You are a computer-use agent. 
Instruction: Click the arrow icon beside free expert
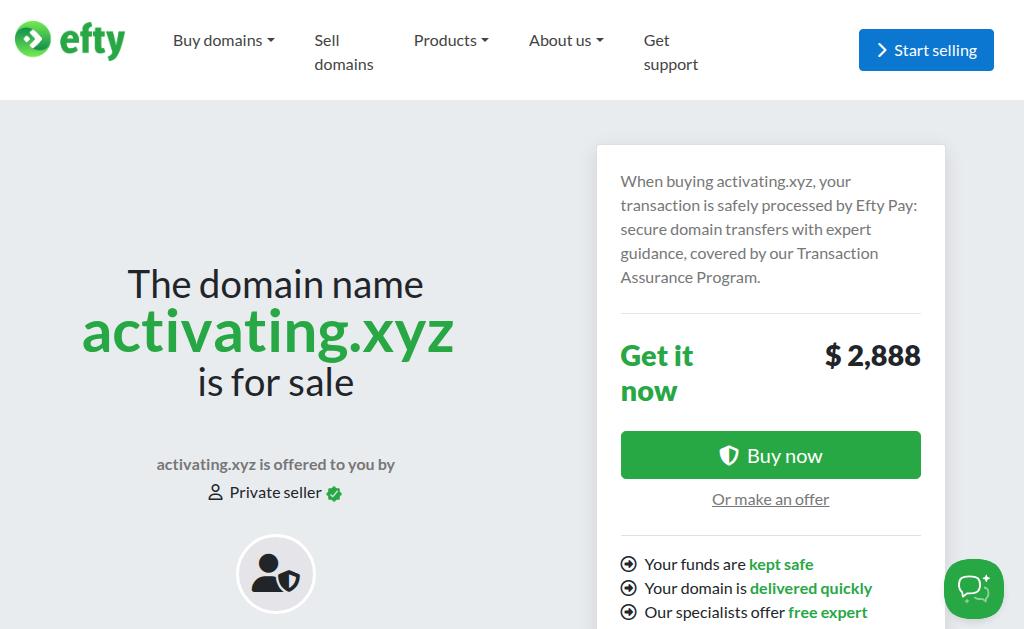coord(628,612)
